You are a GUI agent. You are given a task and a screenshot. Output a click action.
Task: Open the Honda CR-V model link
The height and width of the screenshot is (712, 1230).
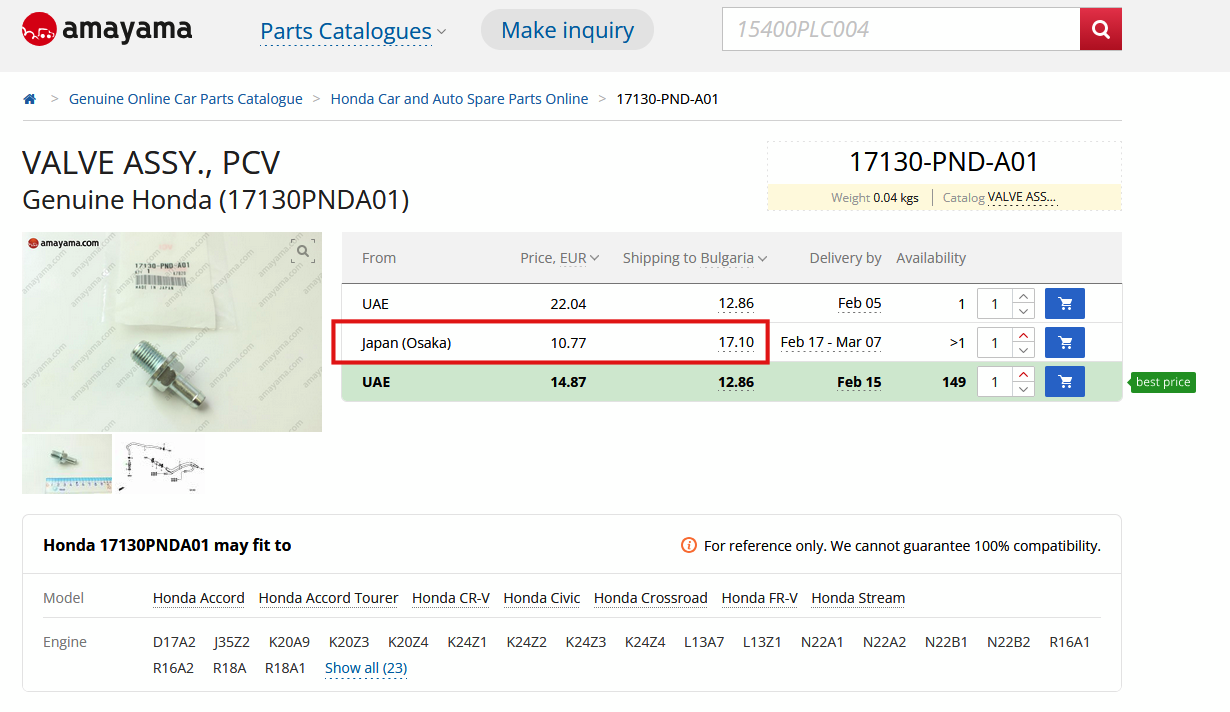click(x=450, y=598)
